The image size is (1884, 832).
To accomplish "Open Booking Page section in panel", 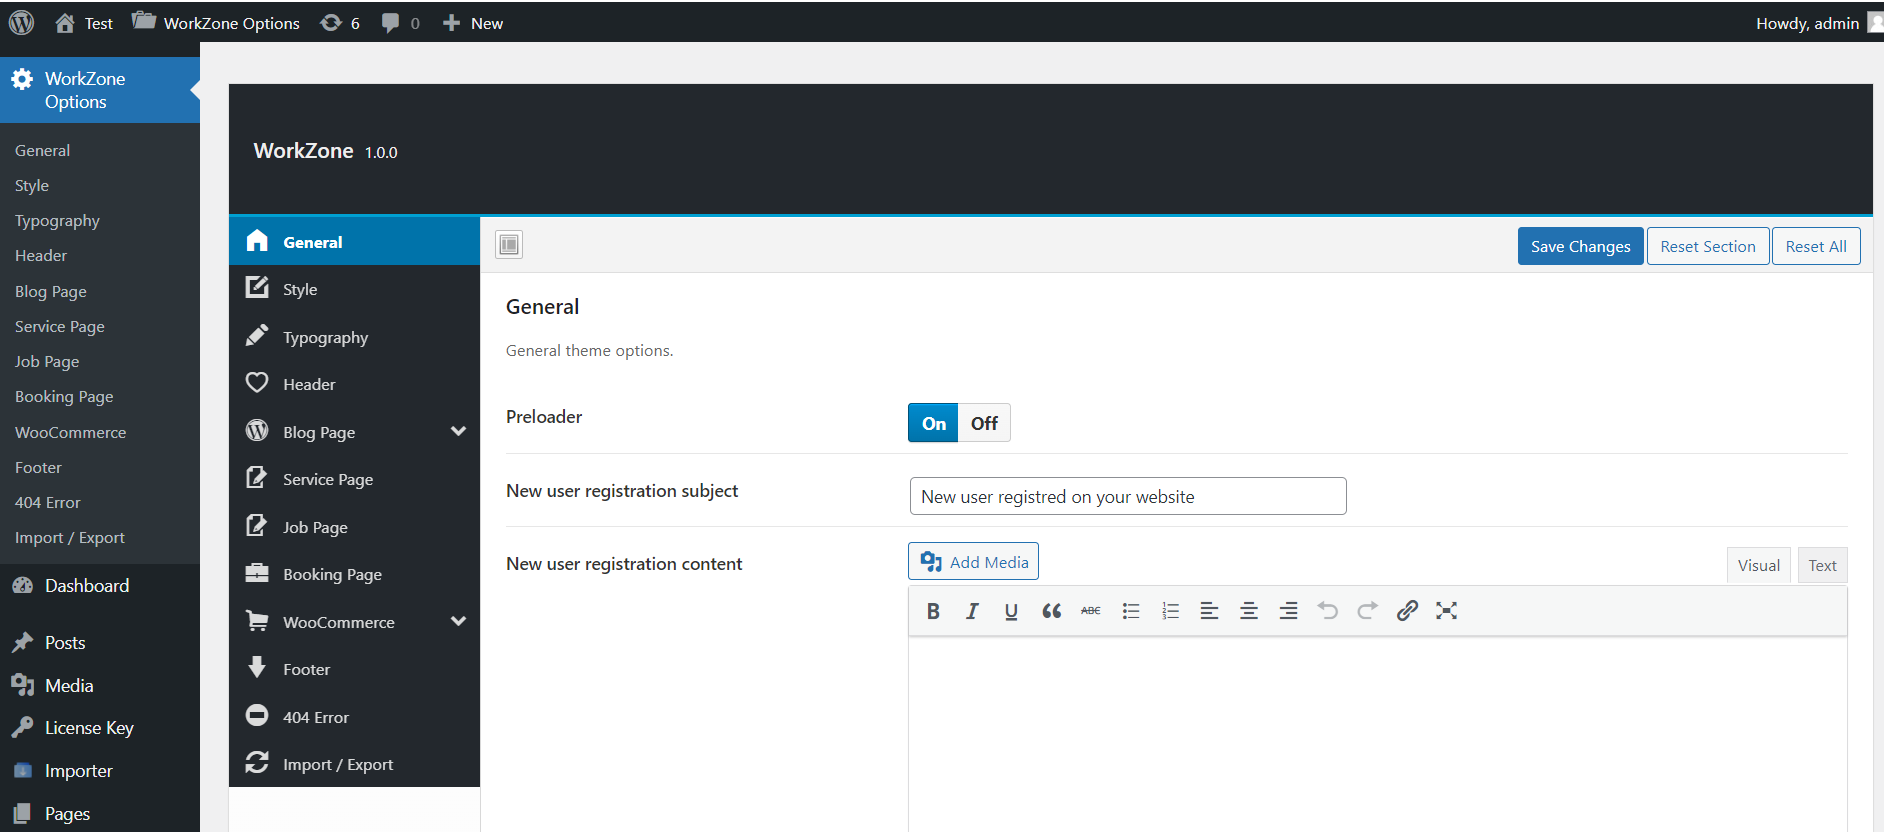I will pyautogui.click(x=354, y=574).
